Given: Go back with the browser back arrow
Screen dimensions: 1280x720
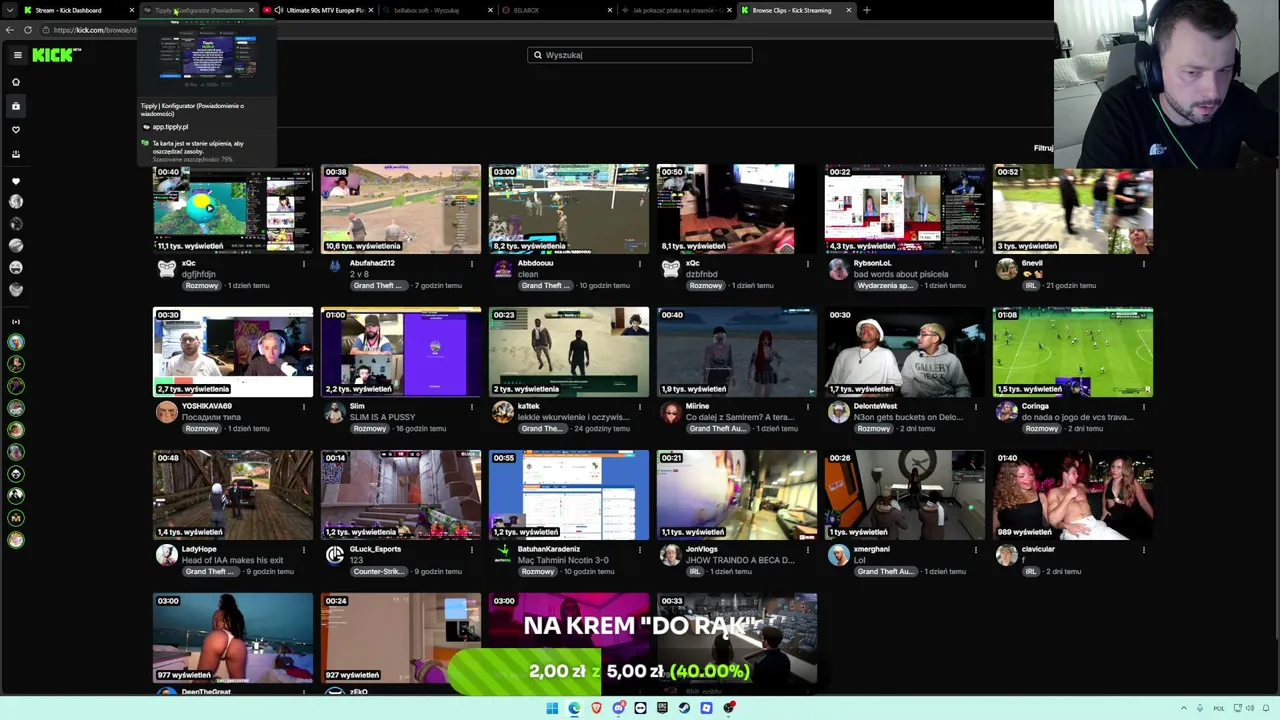Looking at the screenshot, I should (x=10, y=30).
